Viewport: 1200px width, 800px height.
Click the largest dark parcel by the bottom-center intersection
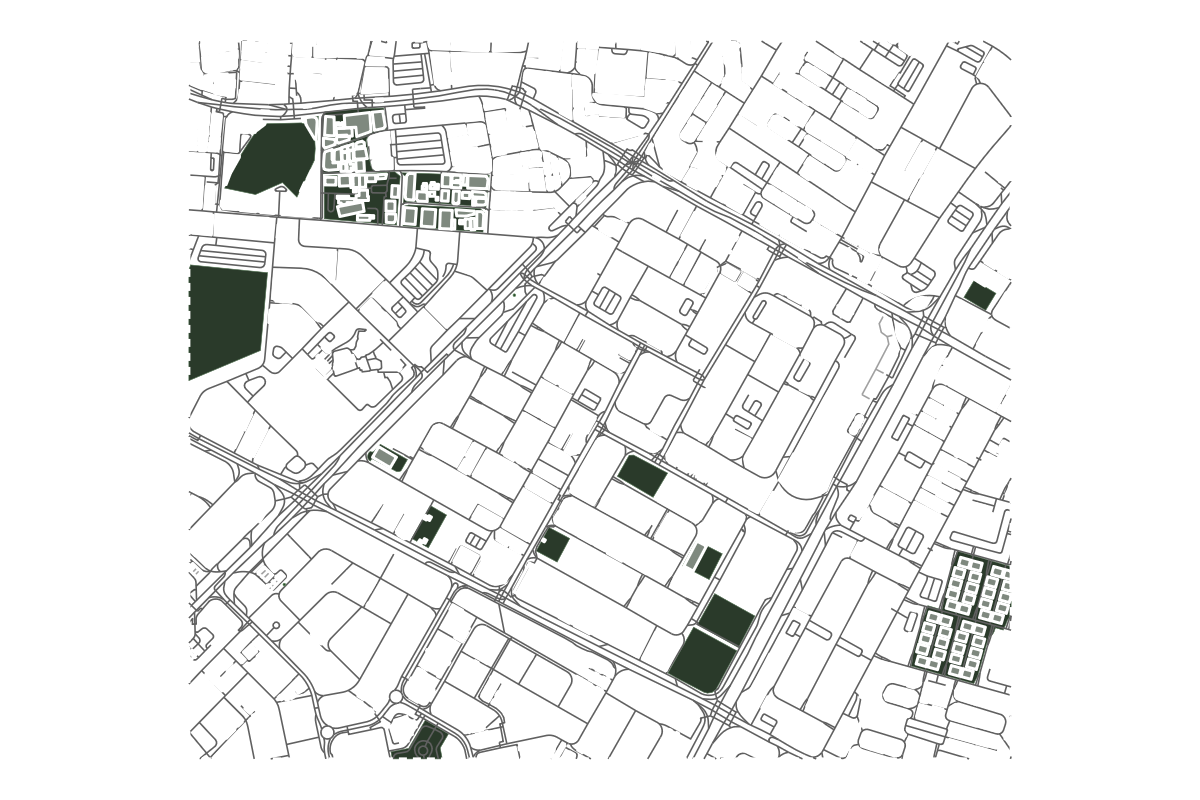click(x=704, y=661)
